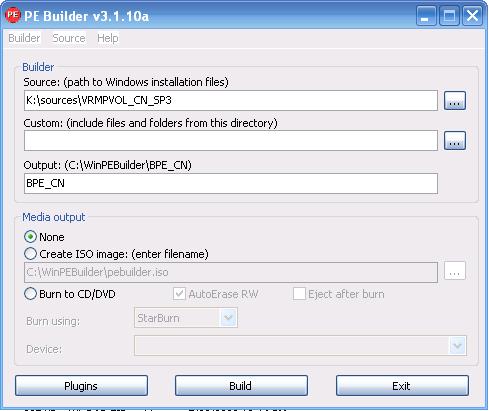489x411 pixels.
Task: Open the Builder menu
Action: [24, 38]
